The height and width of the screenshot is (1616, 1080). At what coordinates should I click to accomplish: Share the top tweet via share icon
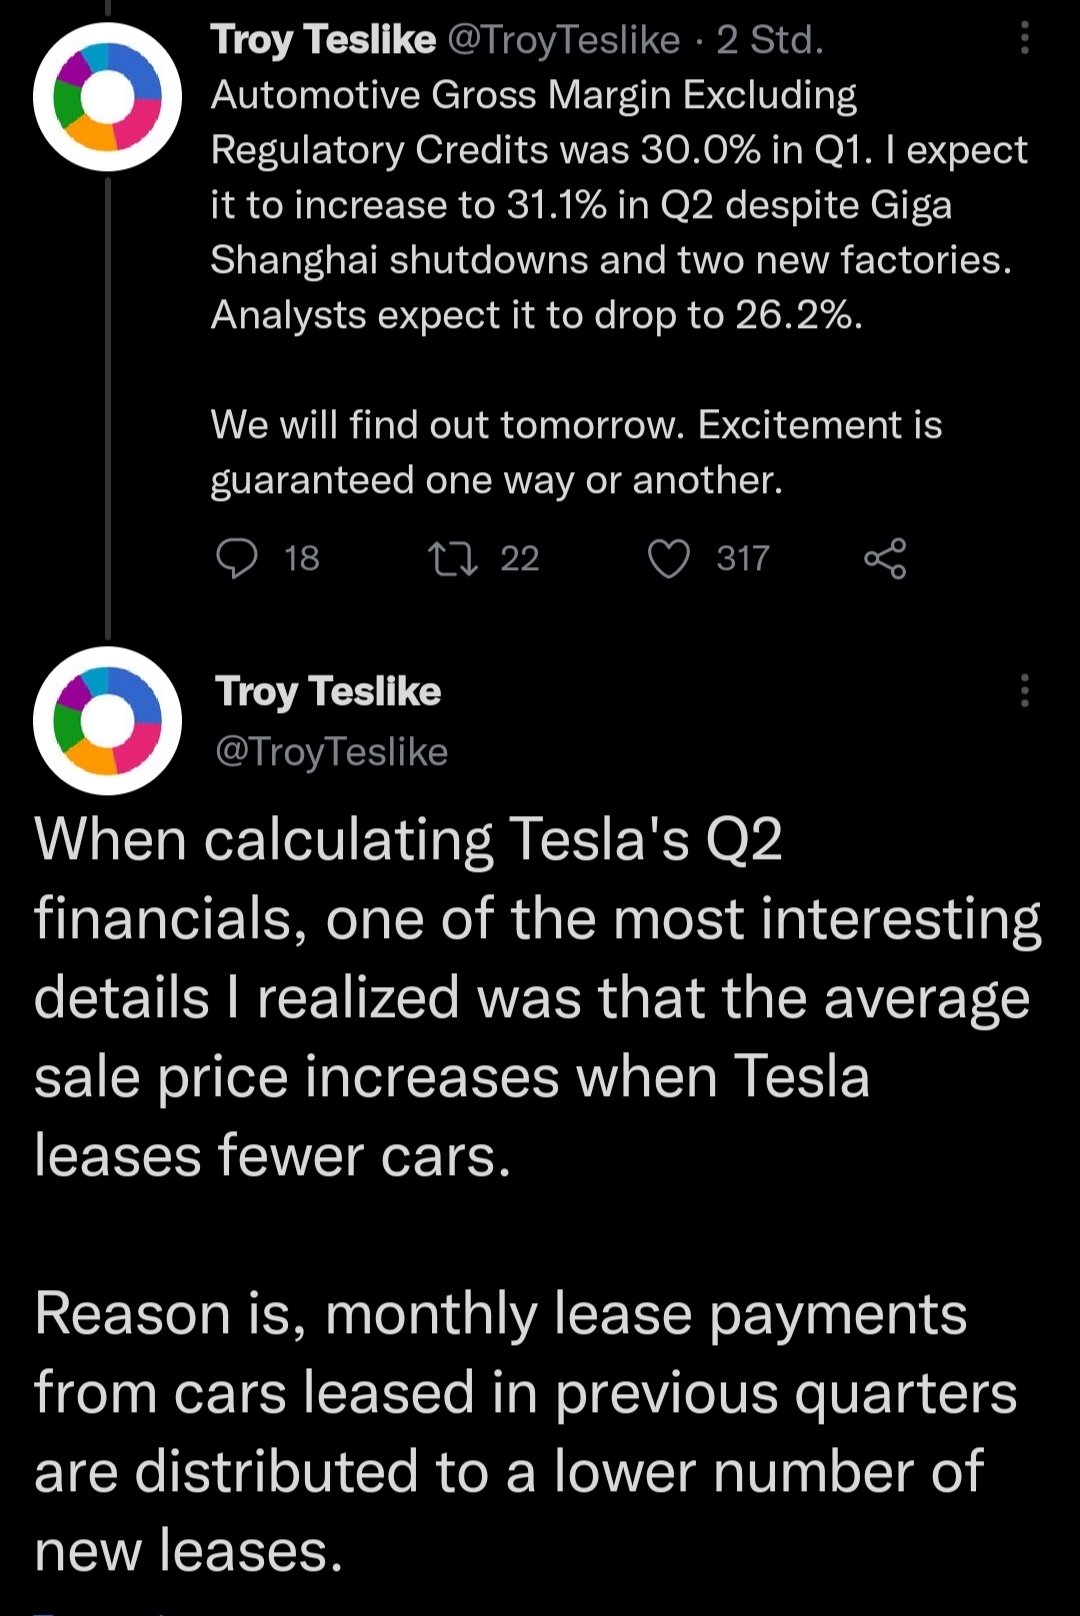[885, 558]
